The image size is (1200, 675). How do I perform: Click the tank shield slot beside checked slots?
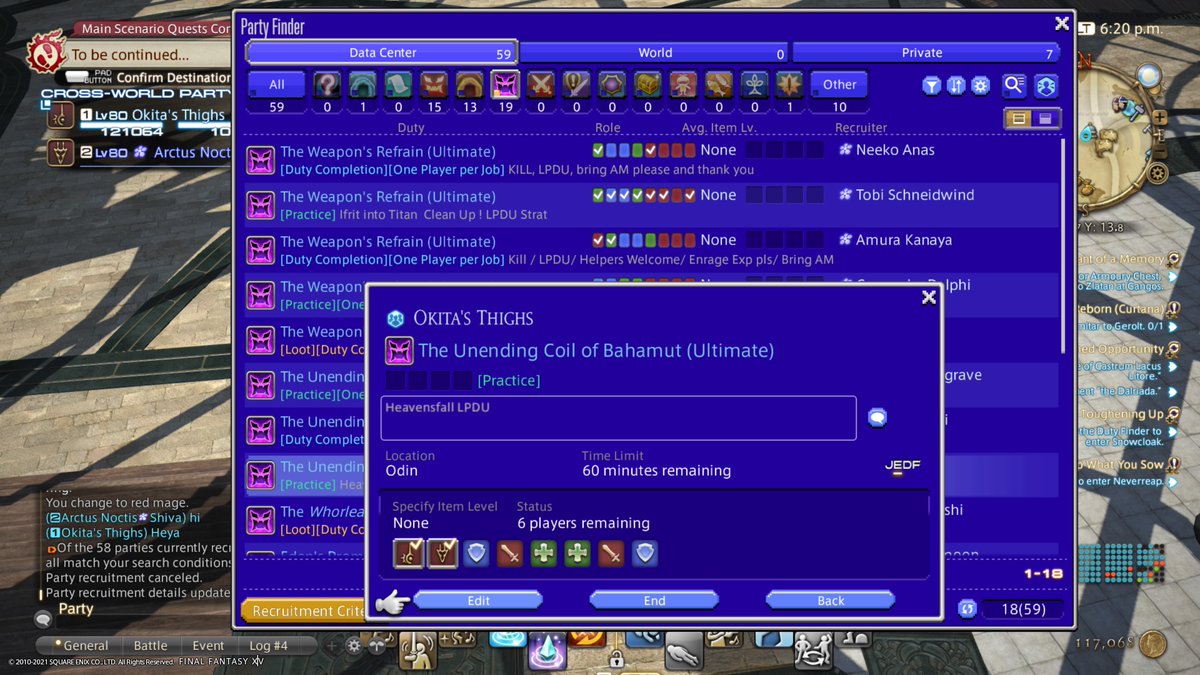pyautogui.click(x=476, y=553)
